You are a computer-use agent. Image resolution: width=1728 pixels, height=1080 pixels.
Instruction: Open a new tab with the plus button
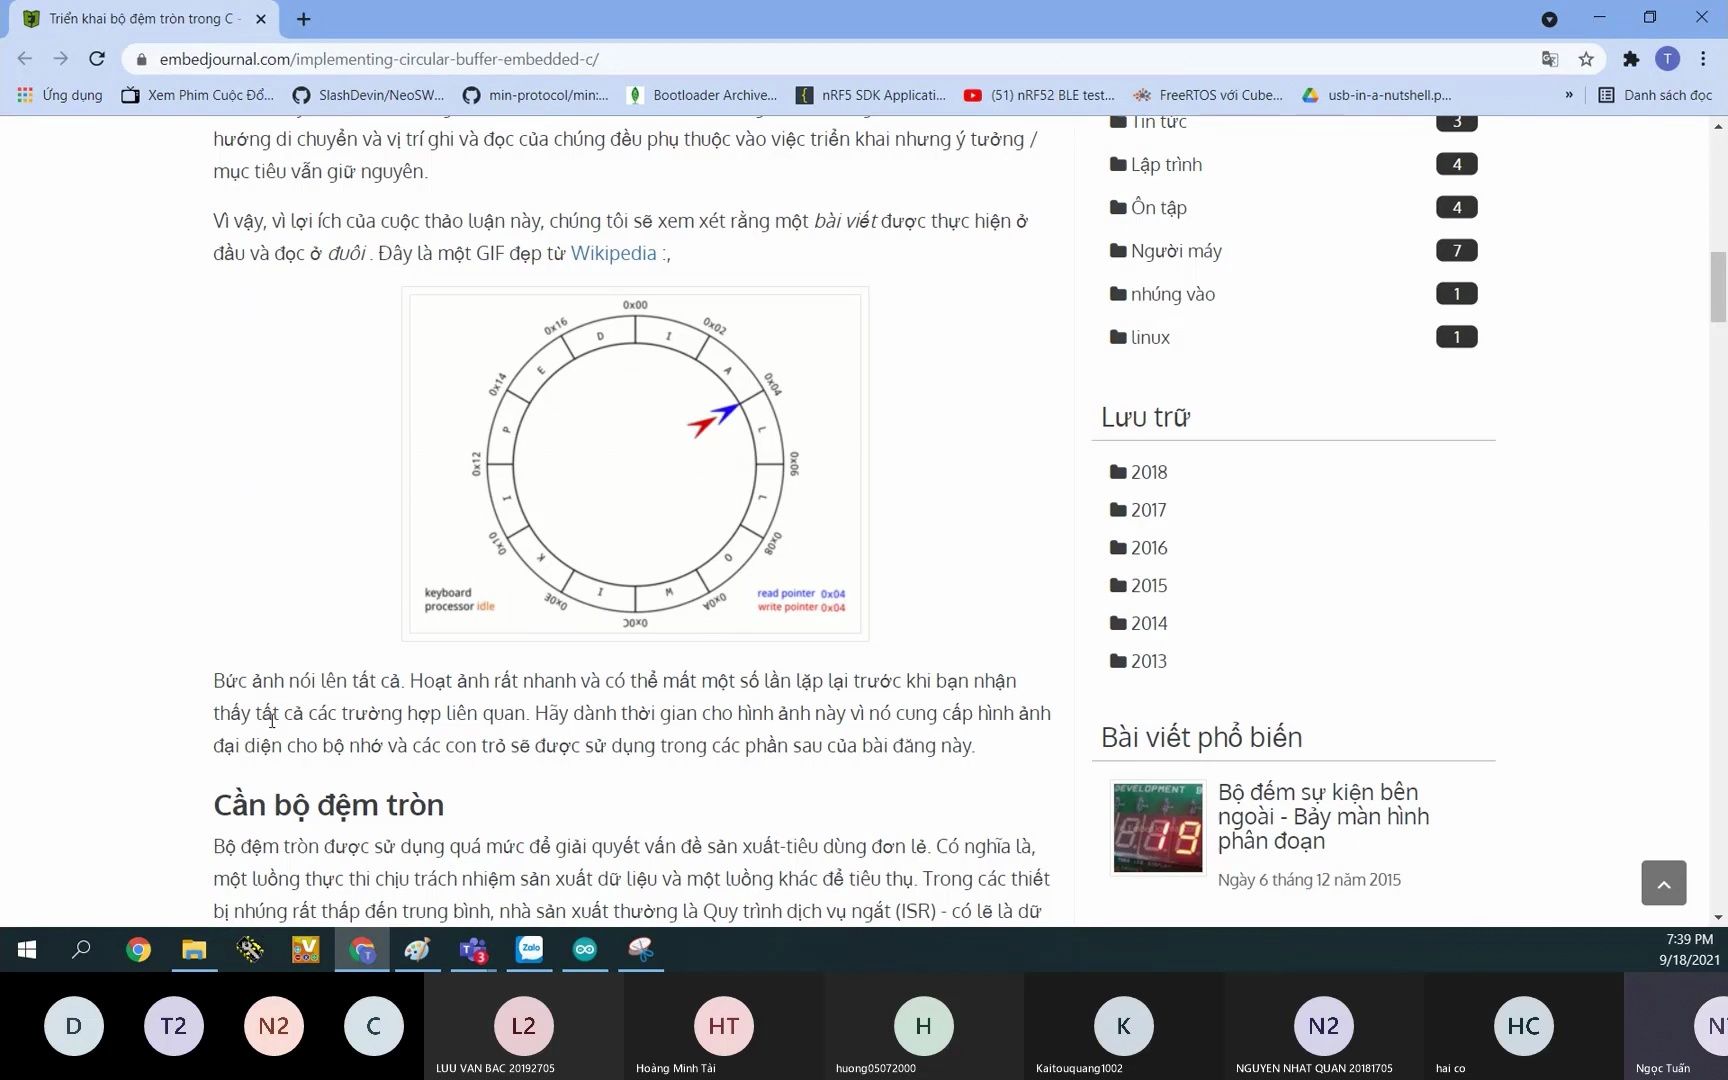(304, 19)
